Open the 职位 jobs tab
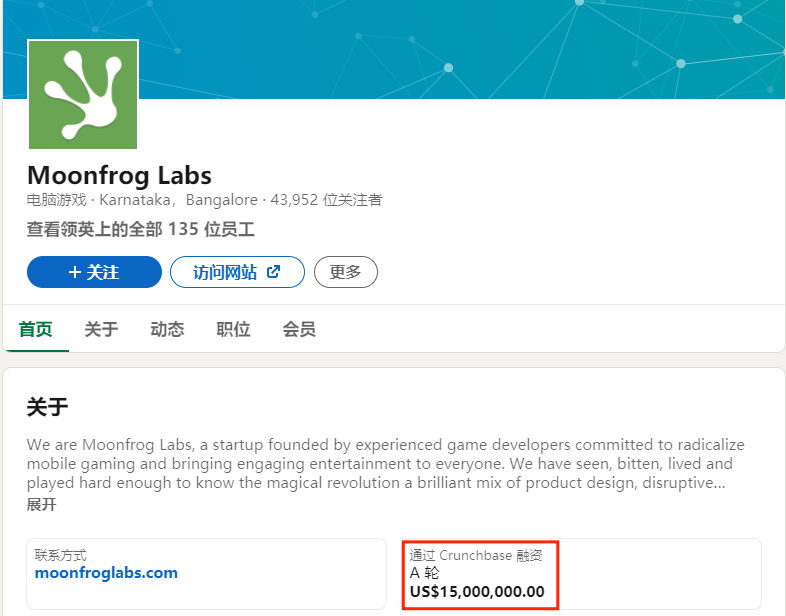The width and height of the screenshot is (786, 616). pos(233,329)
